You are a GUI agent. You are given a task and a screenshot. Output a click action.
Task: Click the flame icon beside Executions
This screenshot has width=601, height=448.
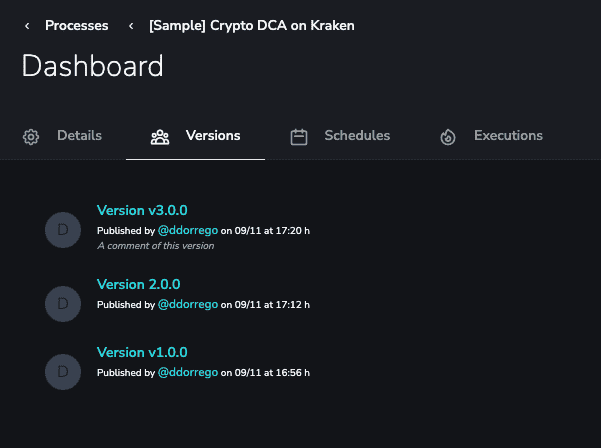point(448,137)
